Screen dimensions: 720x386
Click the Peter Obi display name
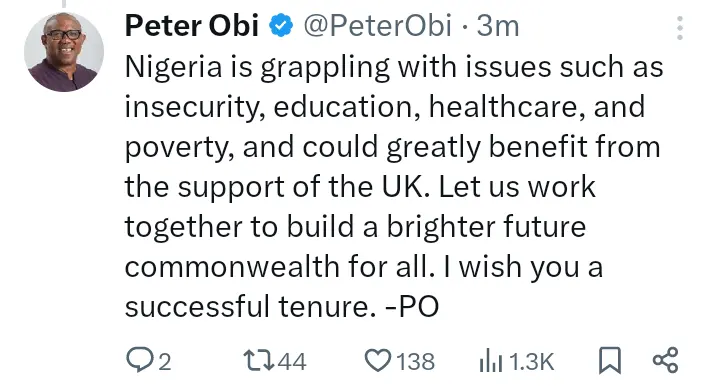point(191,25)
